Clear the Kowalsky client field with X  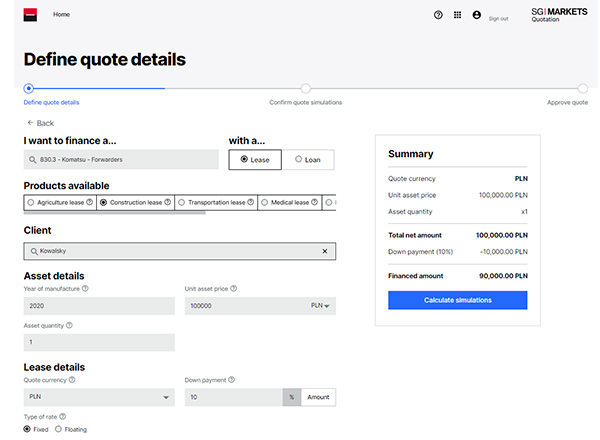(324, 251)
